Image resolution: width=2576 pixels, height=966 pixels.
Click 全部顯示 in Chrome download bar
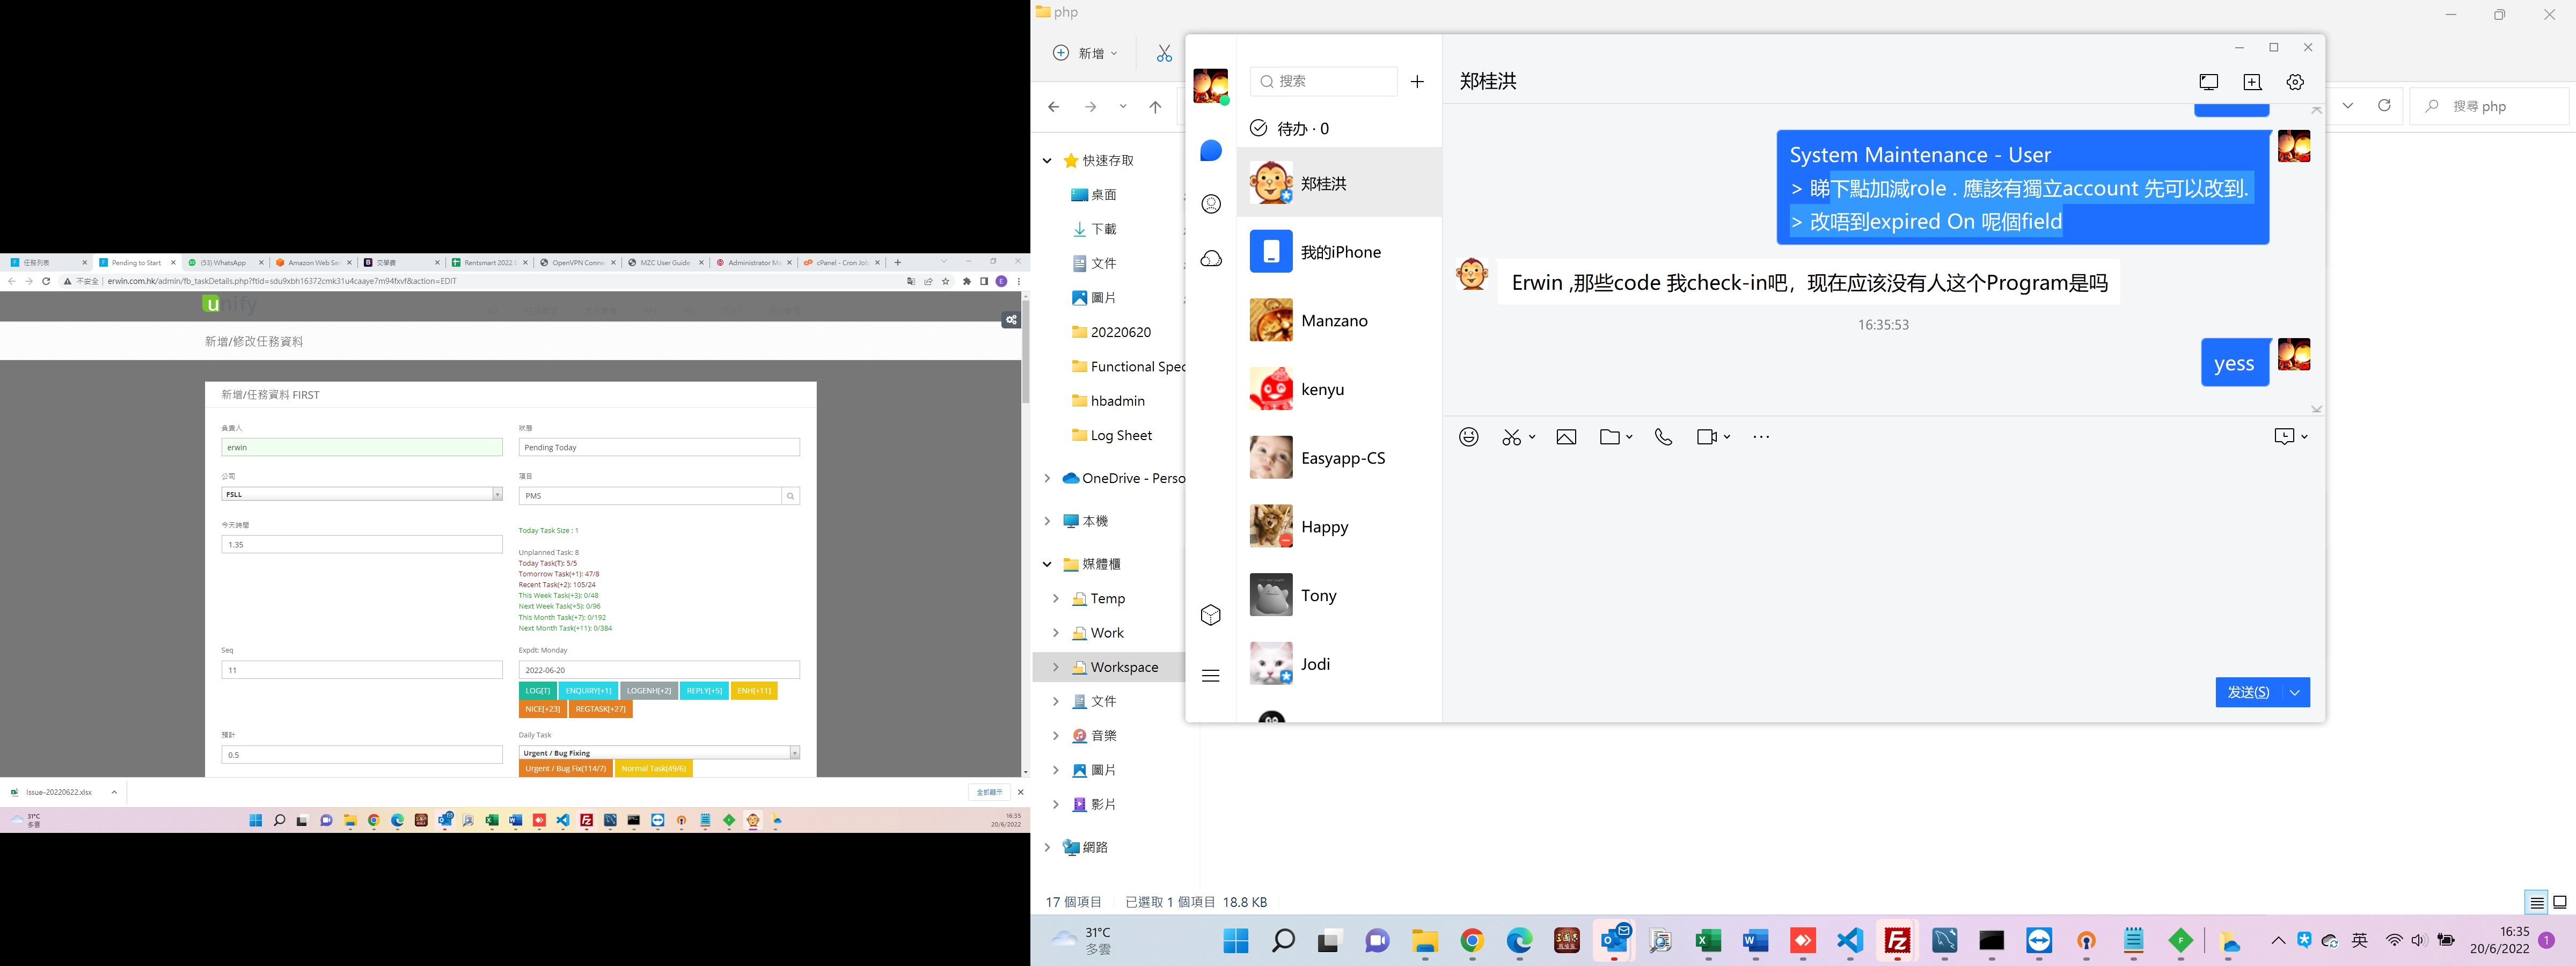click(x=989, y=792)
